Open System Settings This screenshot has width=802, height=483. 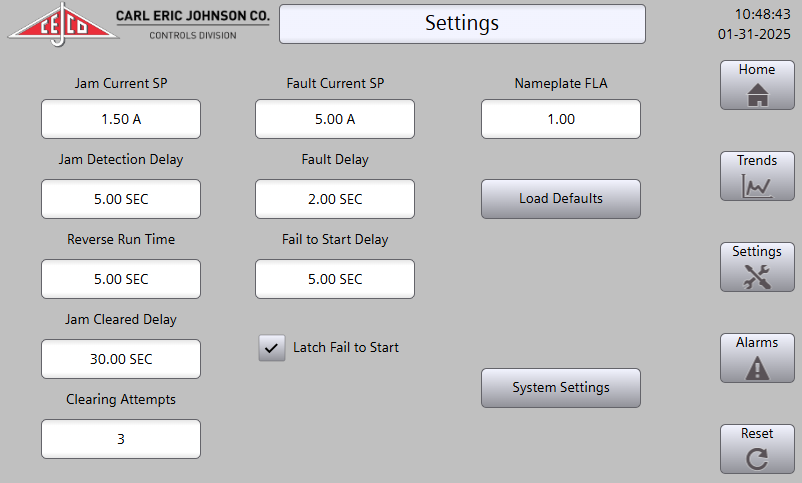click(561, 388)
